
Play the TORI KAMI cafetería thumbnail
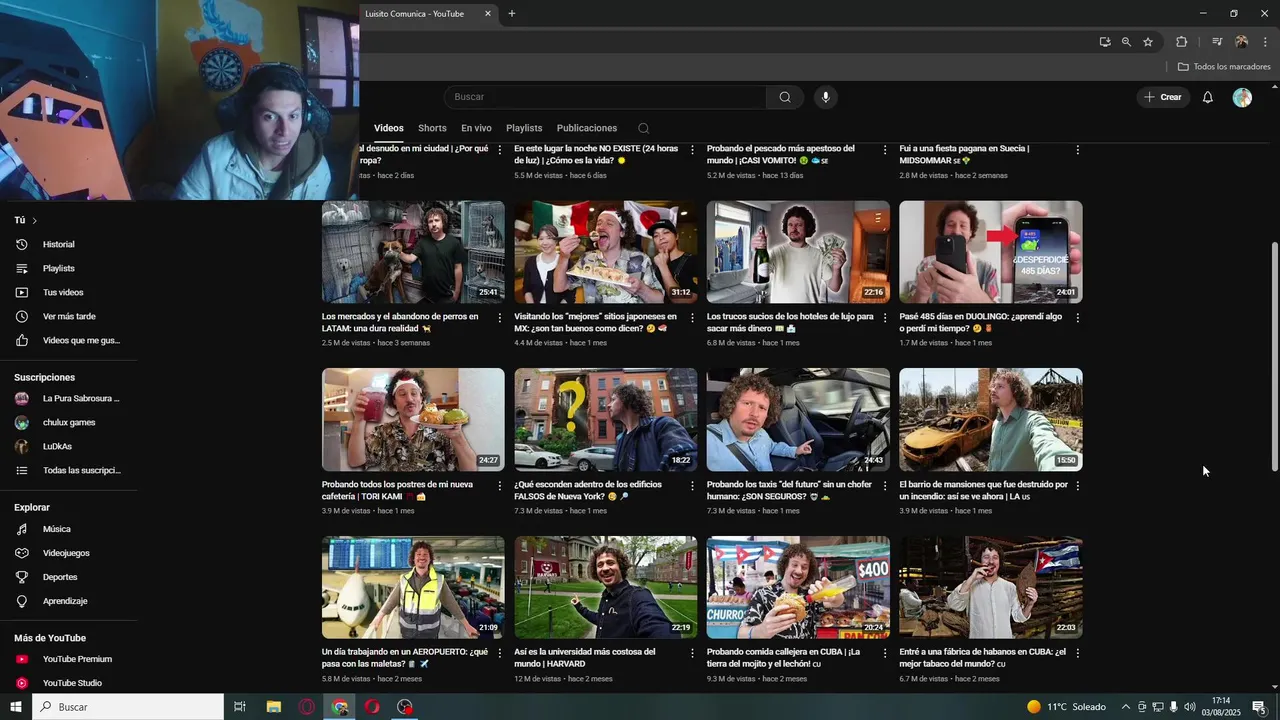coord(413,419)
